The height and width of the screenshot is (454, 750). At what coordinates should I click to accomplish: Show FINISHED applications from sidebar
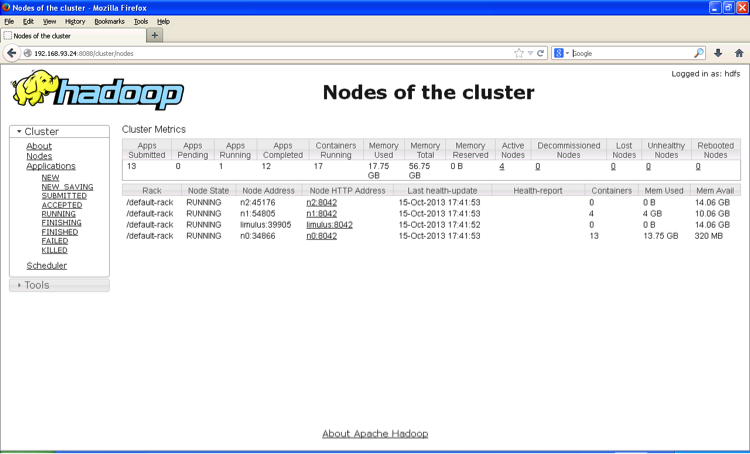coord(59,231)
